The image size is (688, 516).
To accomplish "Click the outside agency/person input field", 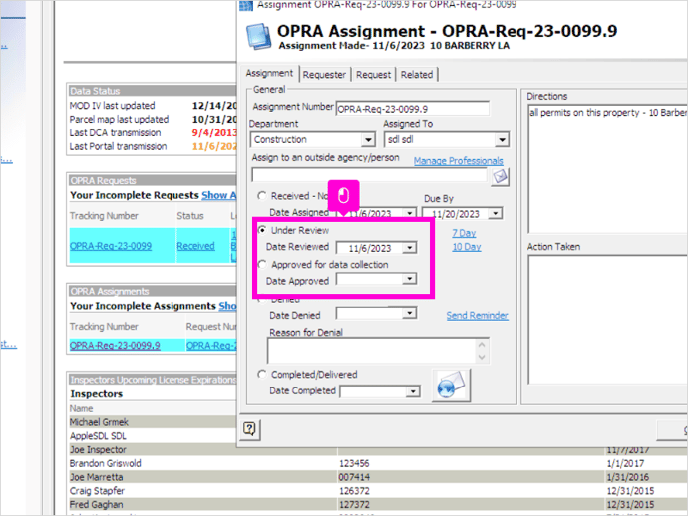I will point(369,175).
